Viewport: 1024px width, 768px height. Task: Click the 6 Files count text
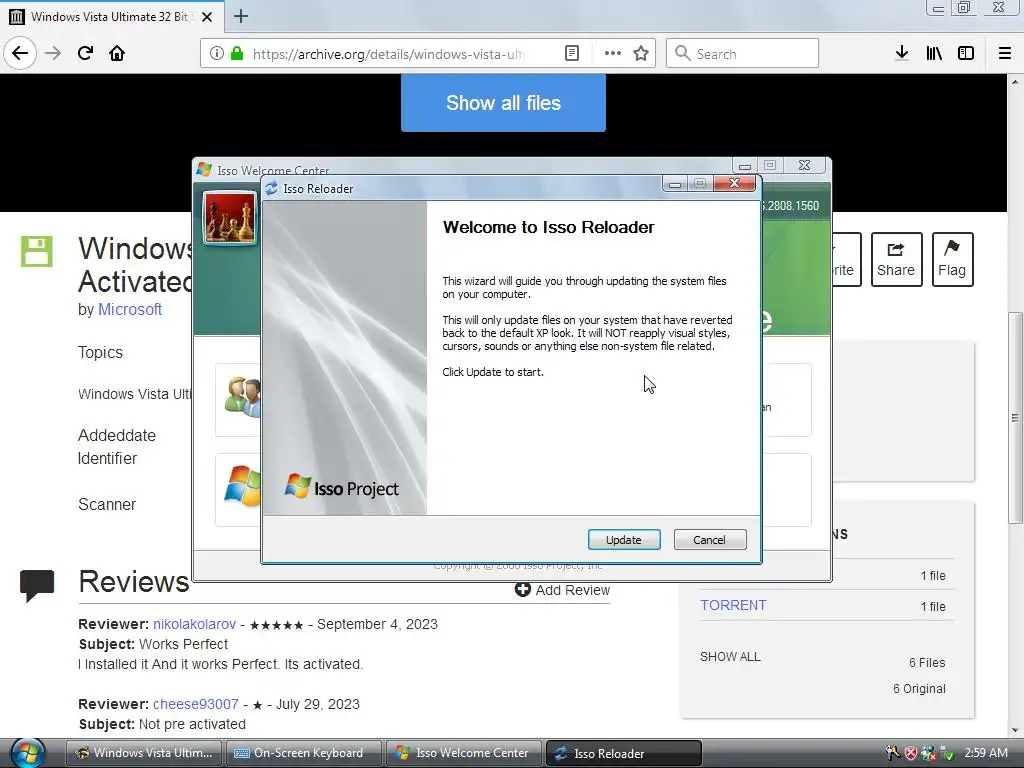[x=927, y=663]
